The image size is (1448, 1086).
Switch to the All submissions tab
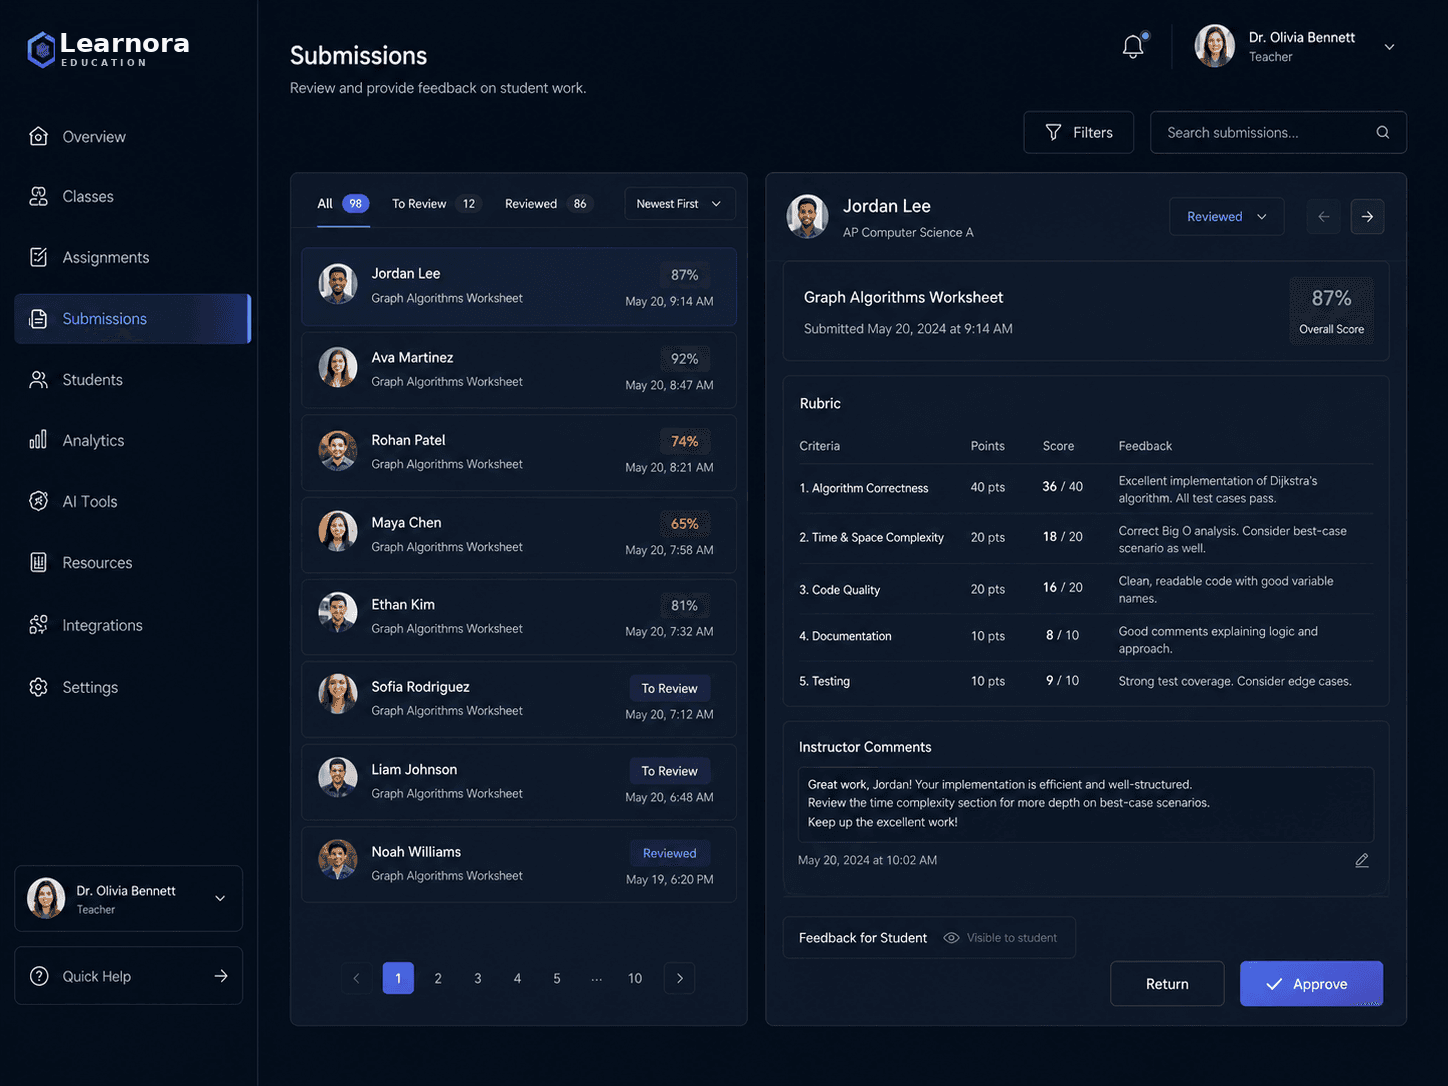click(x=343, y=204)
